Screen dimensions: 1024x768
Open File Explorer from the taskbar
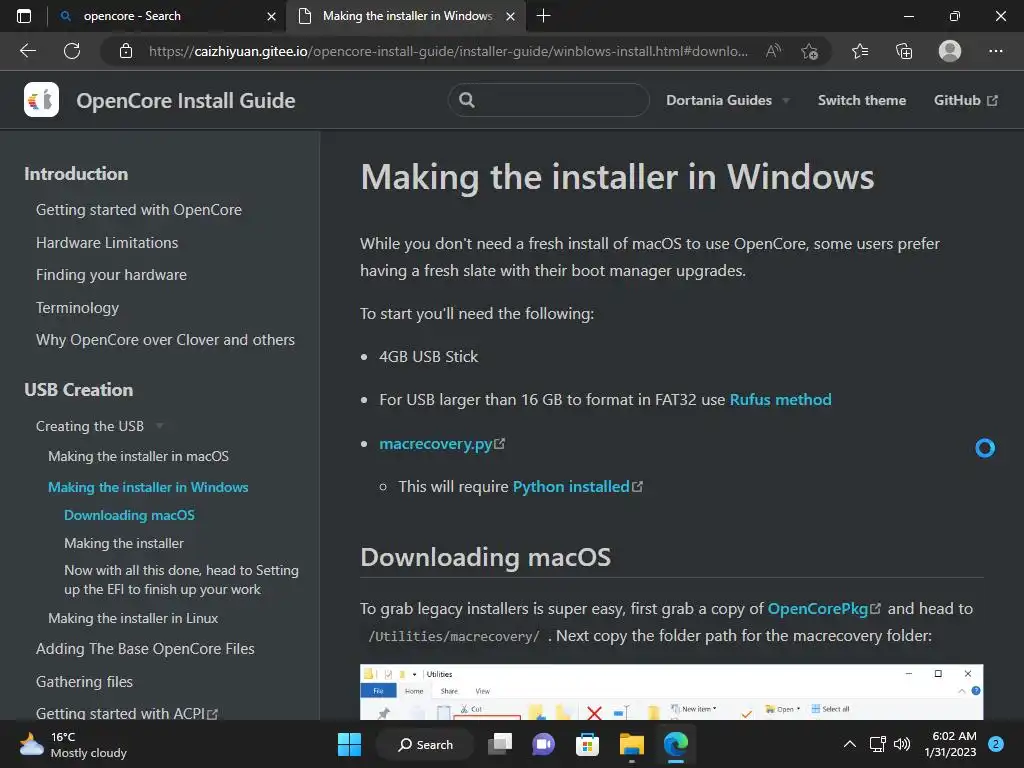click(632, 744)
